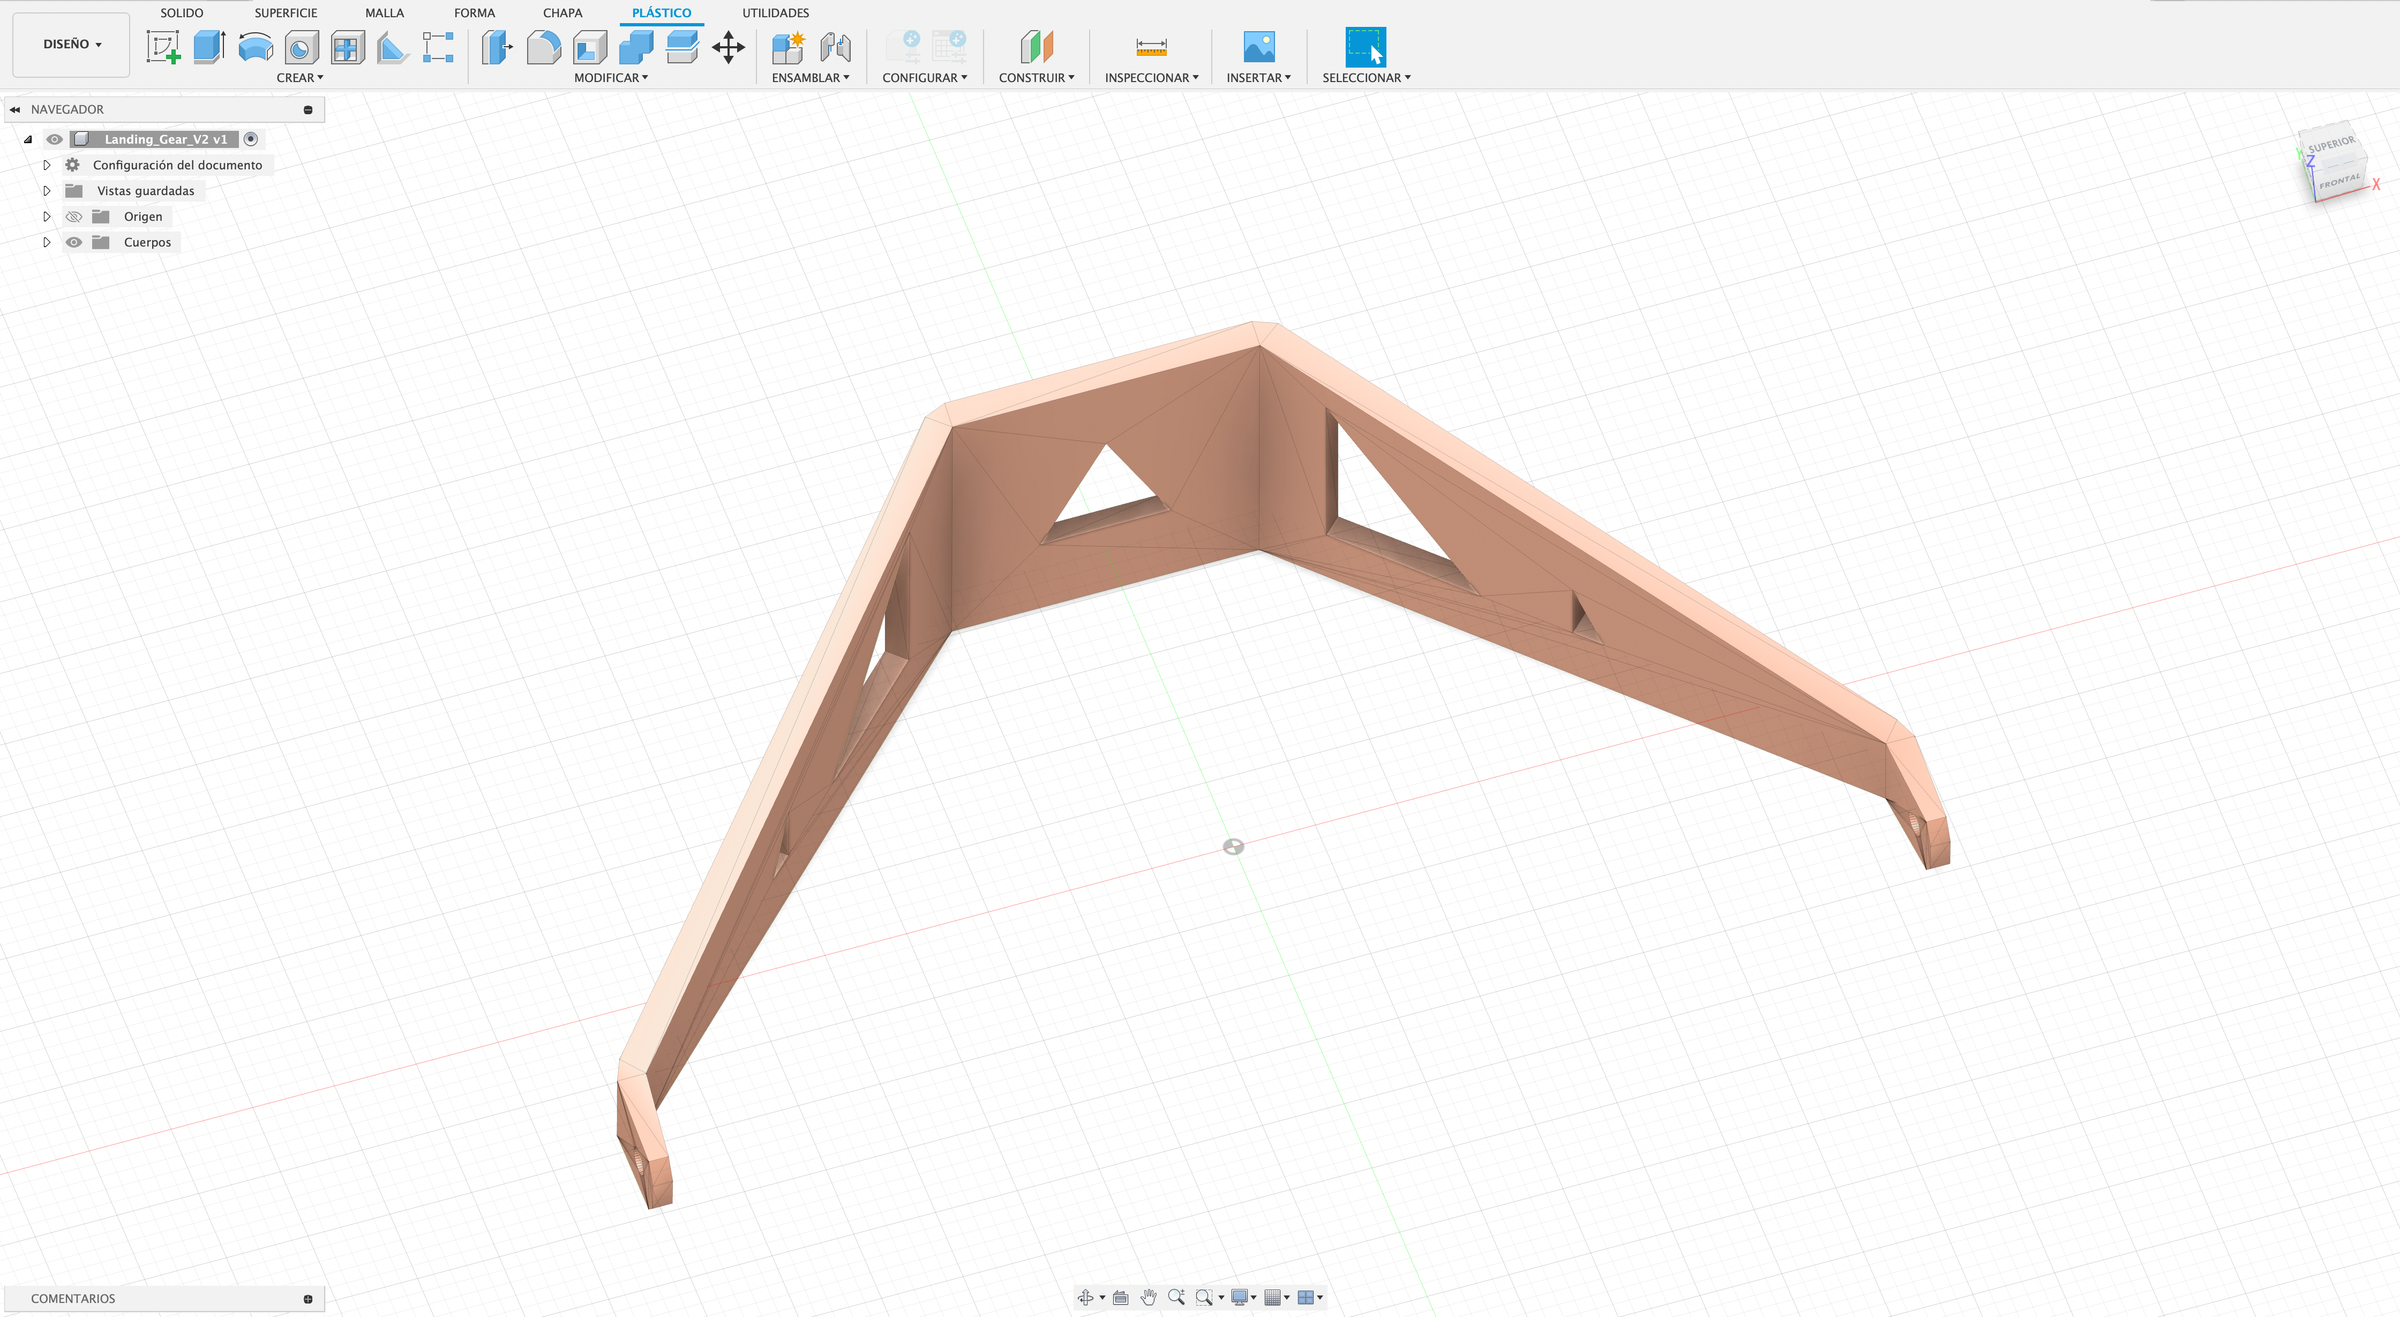Screen dimensions: 2400x1317
Task: Switch to the SUPERFICIE tab
Action: click(x=285, y=13)
